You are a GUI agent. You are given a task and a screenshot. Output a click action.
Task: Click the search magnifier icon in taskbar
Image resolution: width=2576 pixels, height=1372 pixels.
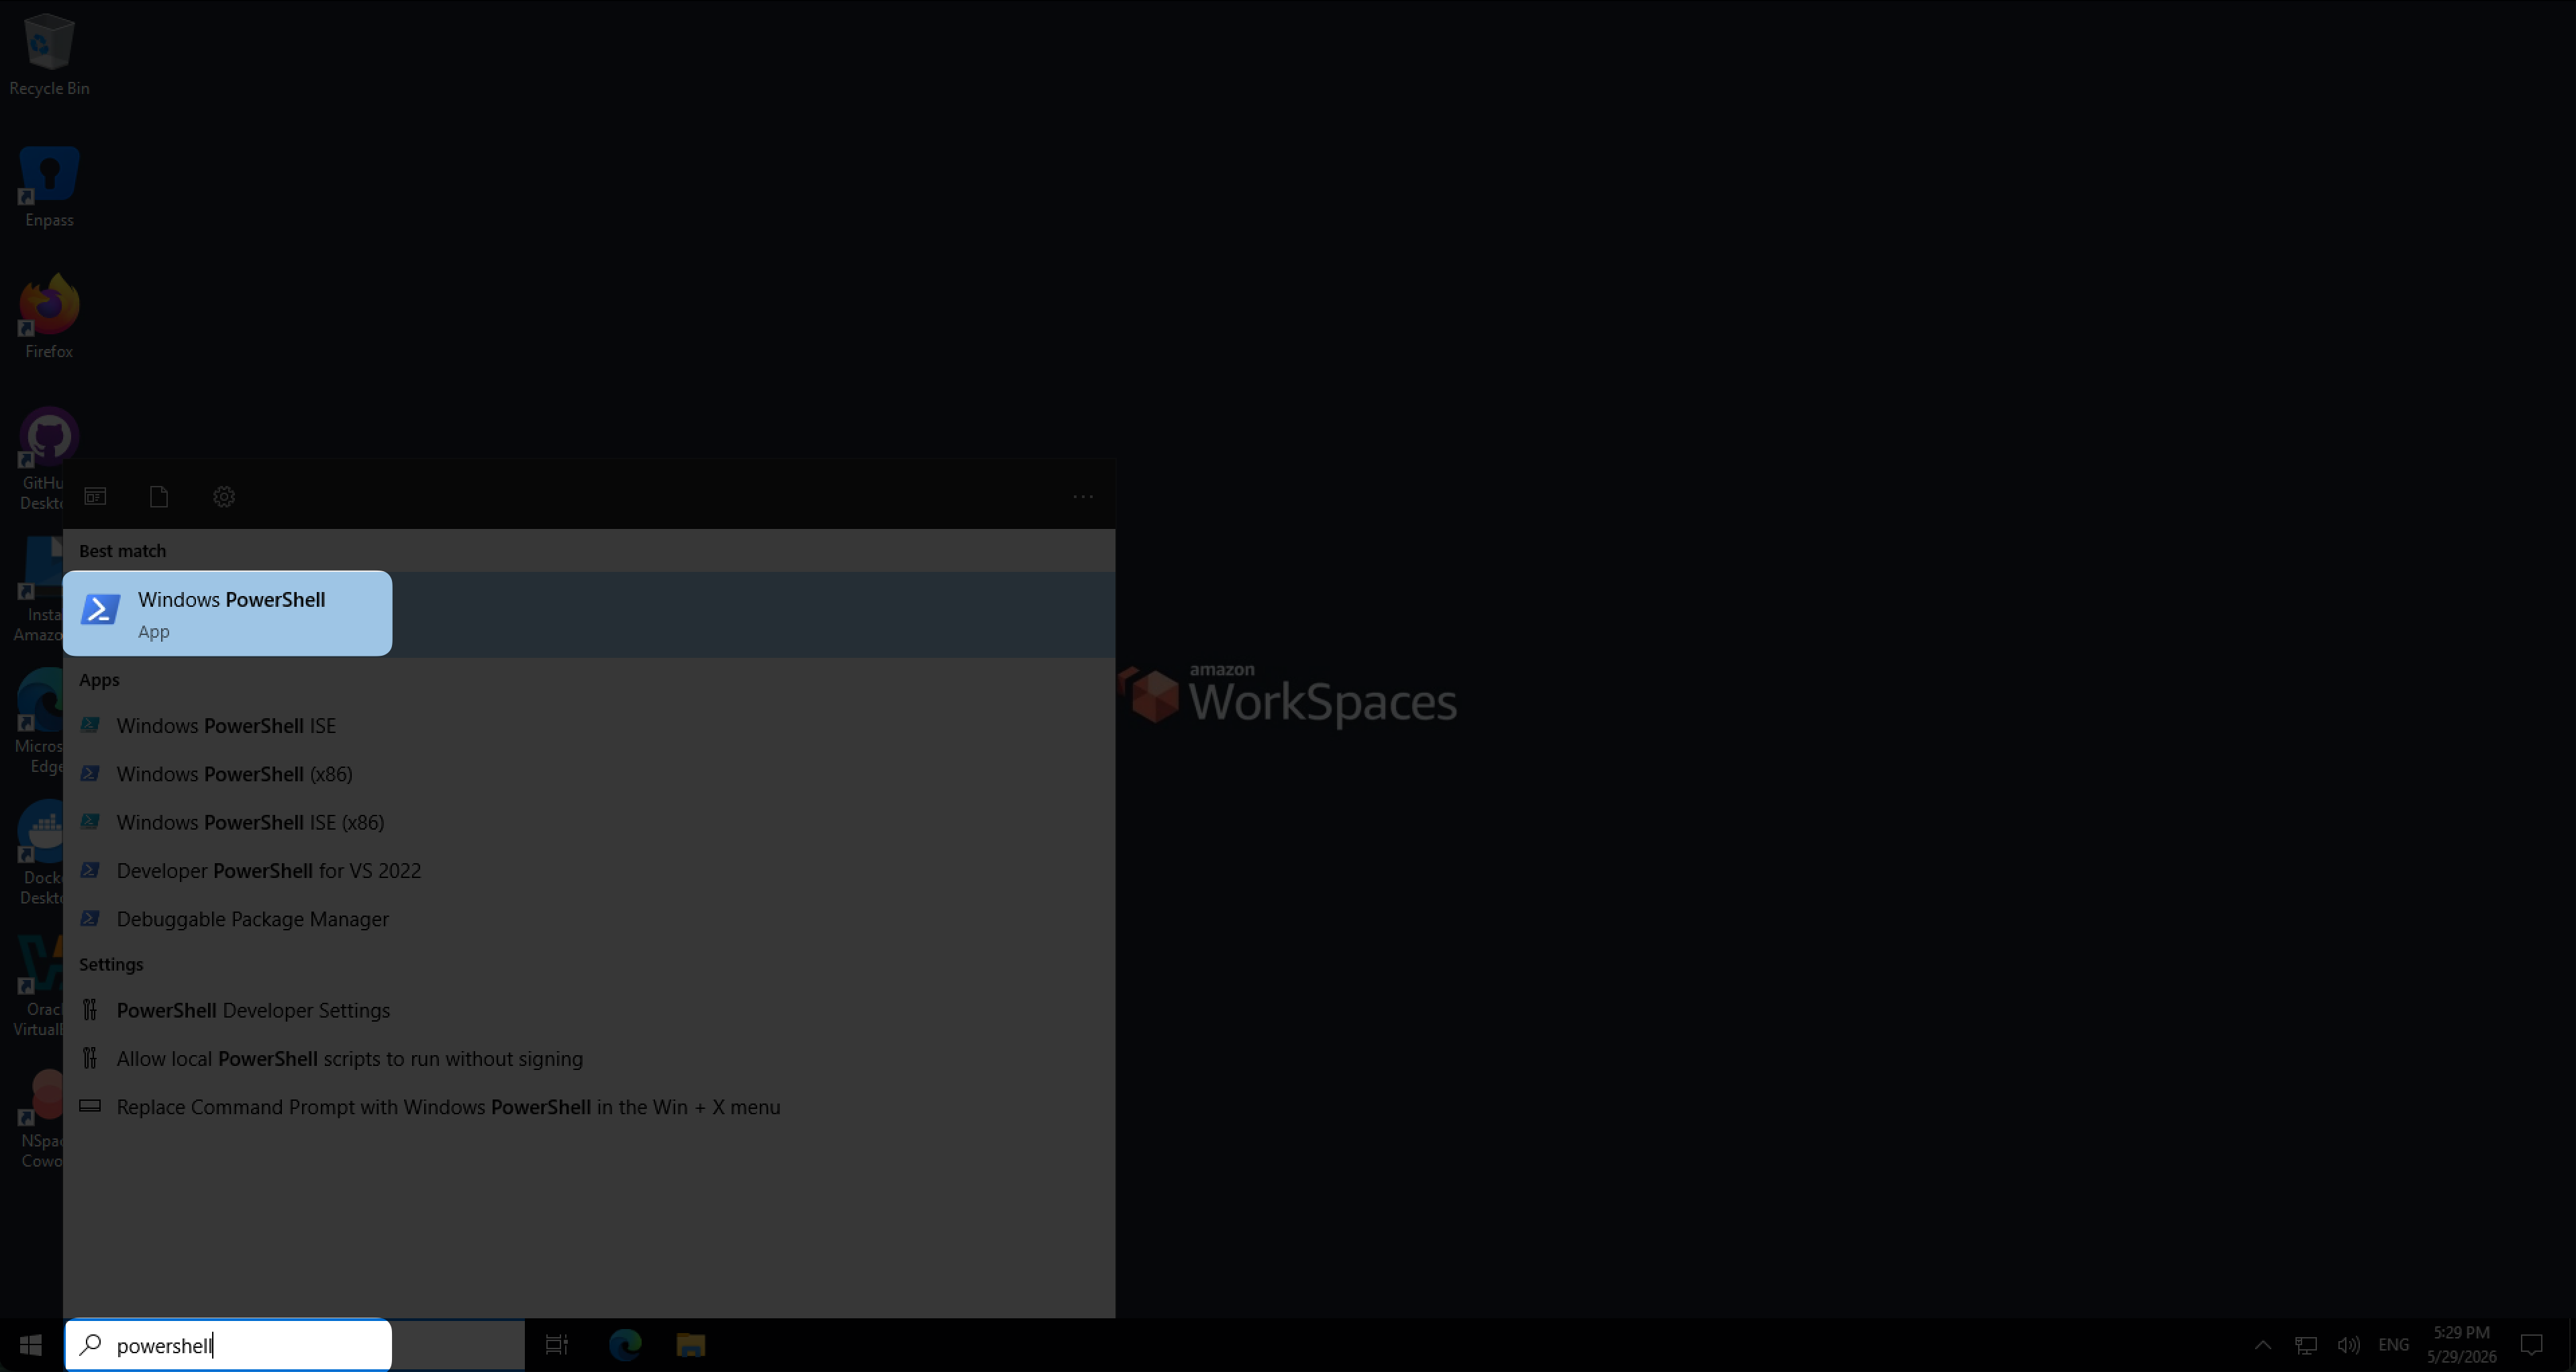[x=91, y=1344]
